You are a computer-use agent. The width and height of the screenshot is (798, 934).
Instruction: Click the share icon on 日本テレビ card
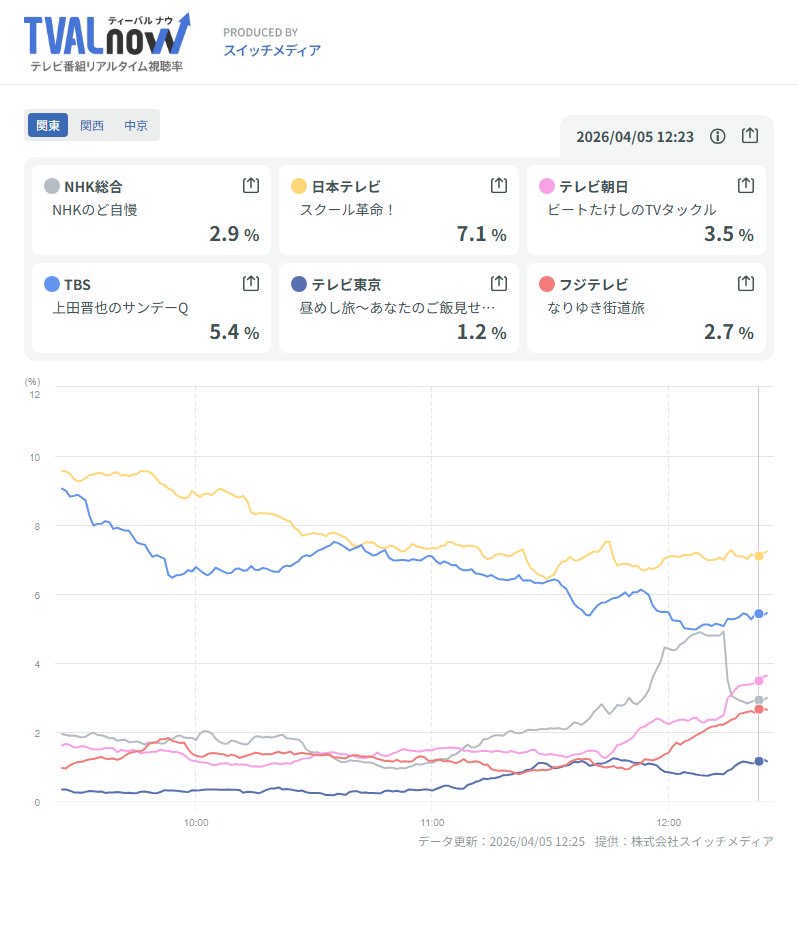(498, 185)
